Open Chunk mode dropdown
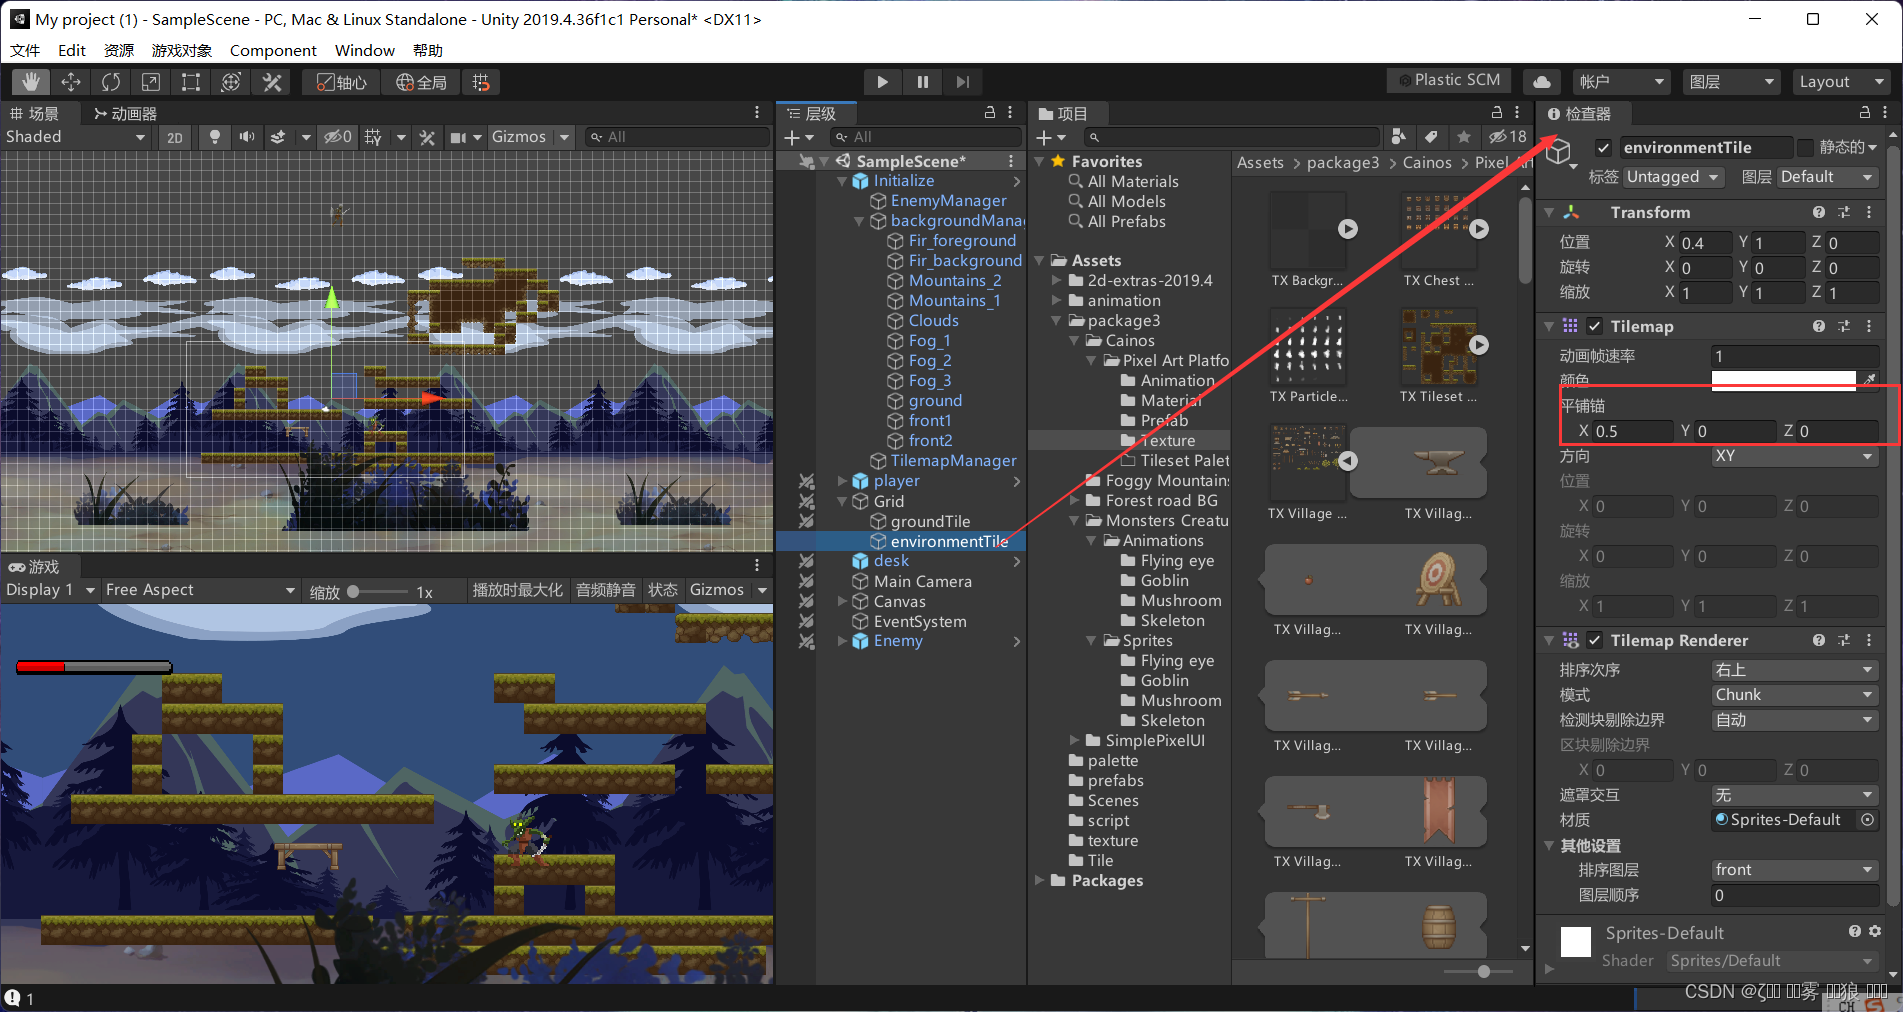Screen dimensions: 1903x1012 pos(1795,695)
